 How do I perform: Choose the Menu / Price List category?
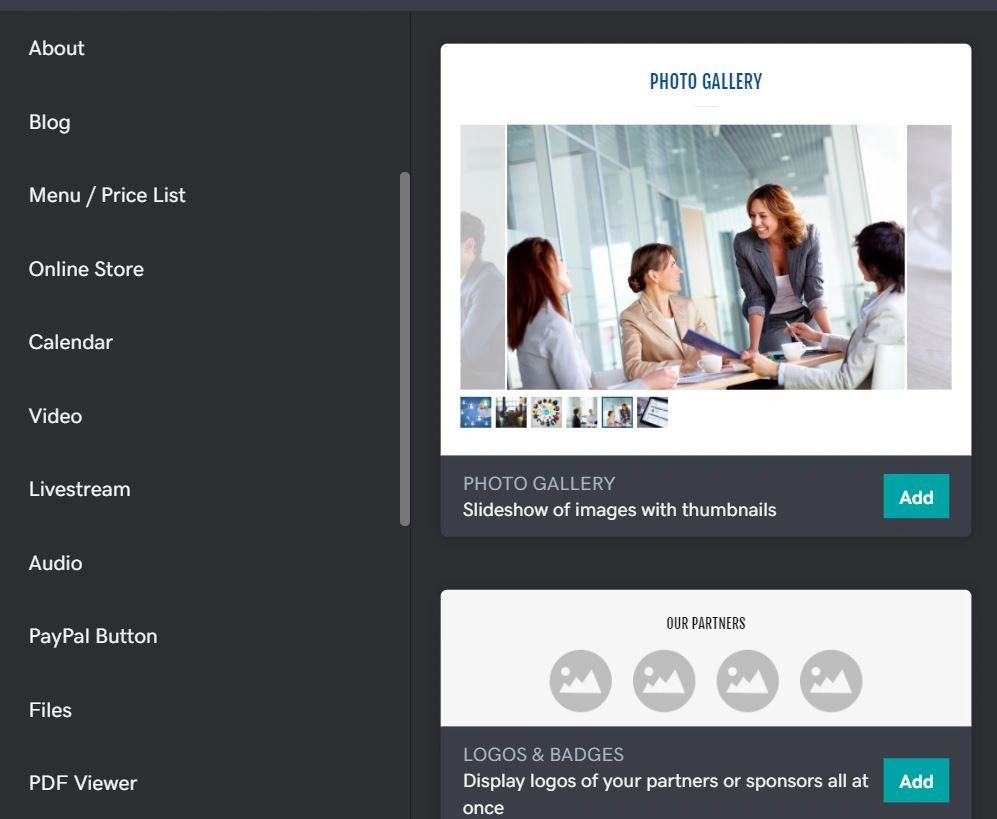pos(107,195)
